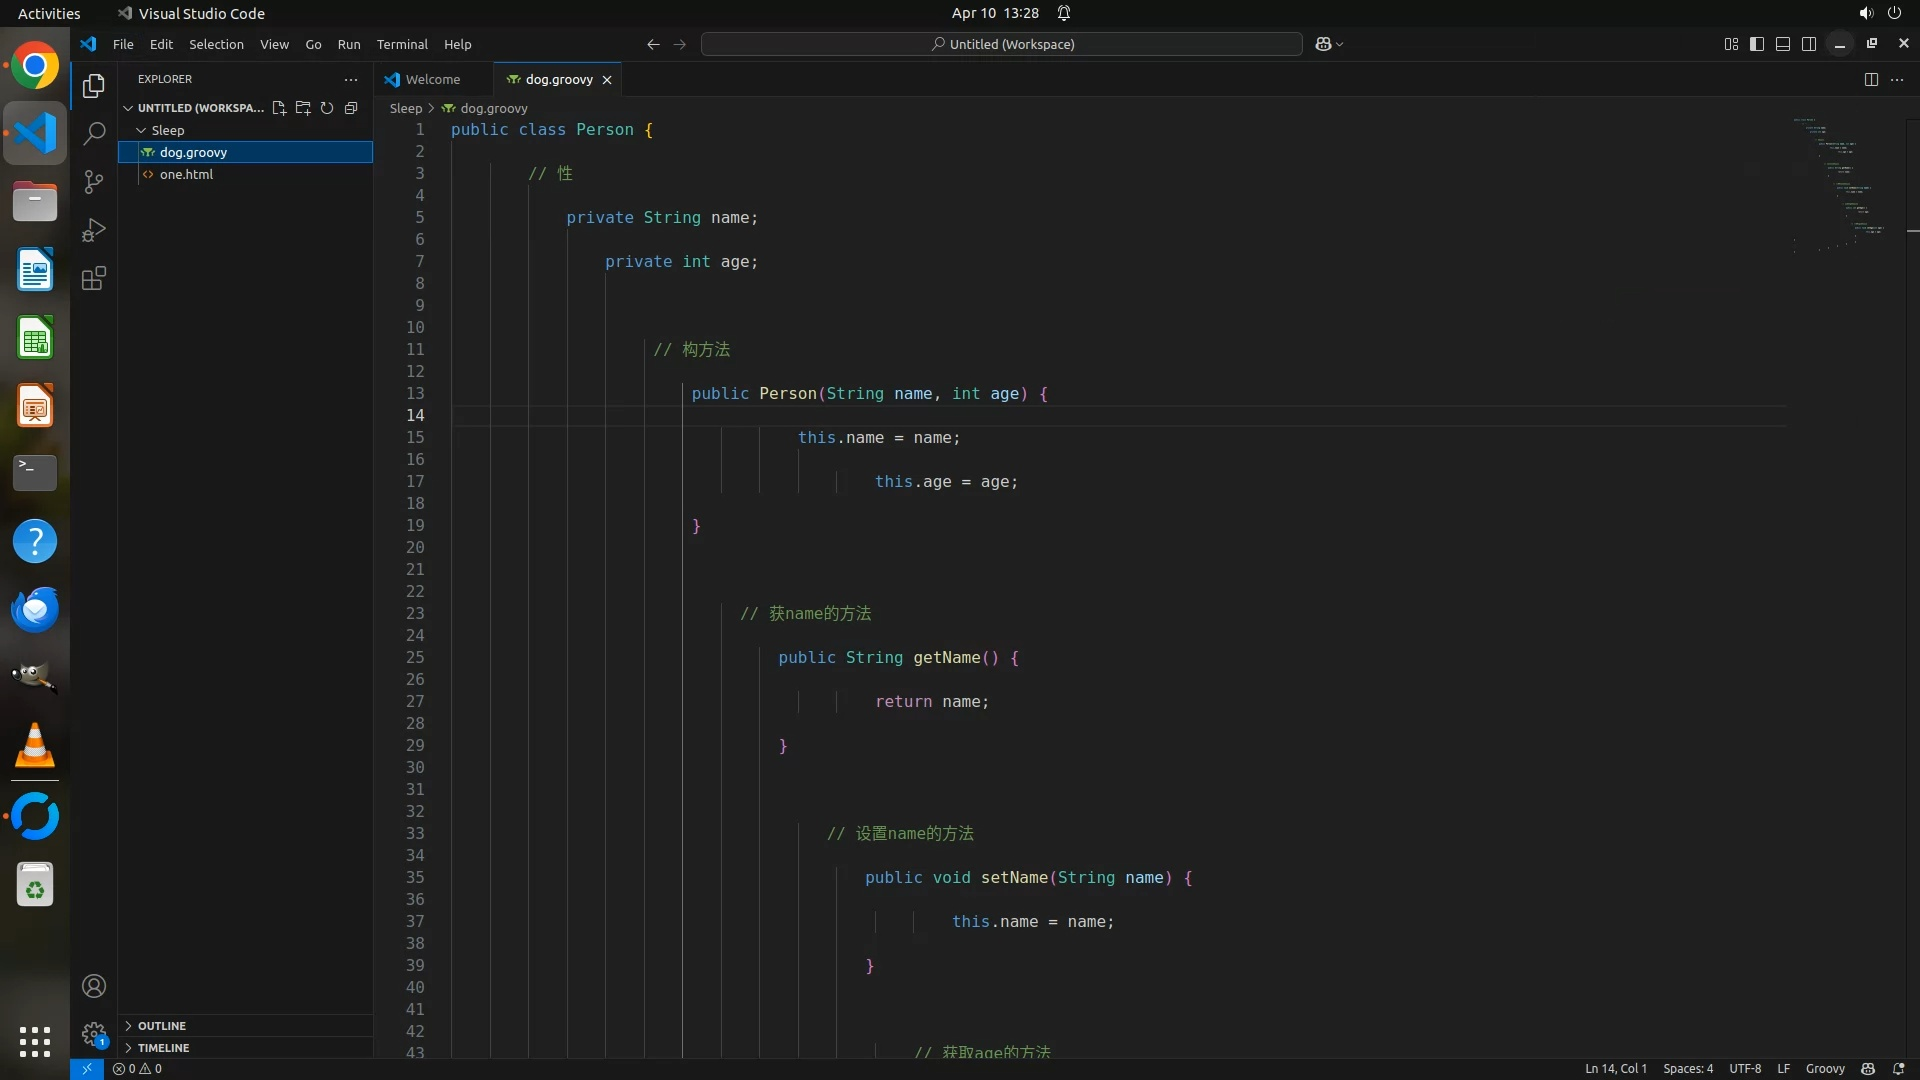Split the editor to the right
This screenshot has width=1920, height=1080.
click(x=1871, y=79)
